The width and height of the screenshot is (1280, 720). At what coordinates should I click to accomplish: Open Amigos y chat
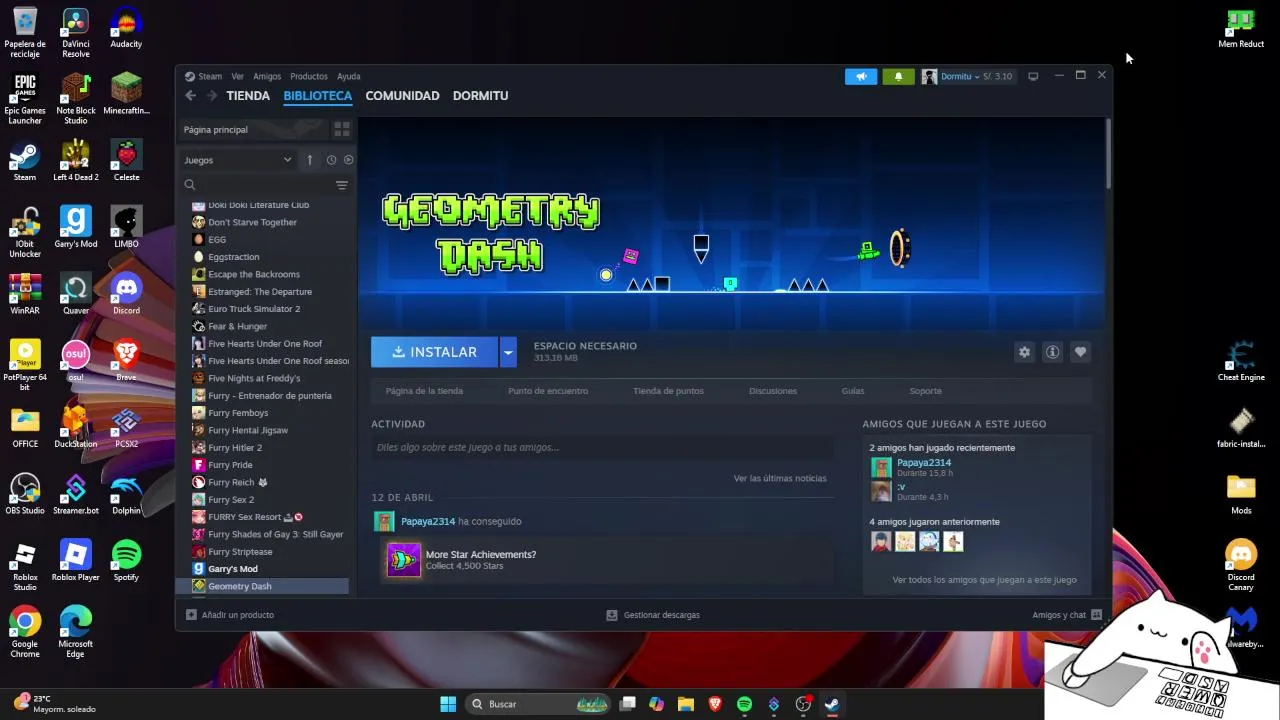coord(1066,615)
